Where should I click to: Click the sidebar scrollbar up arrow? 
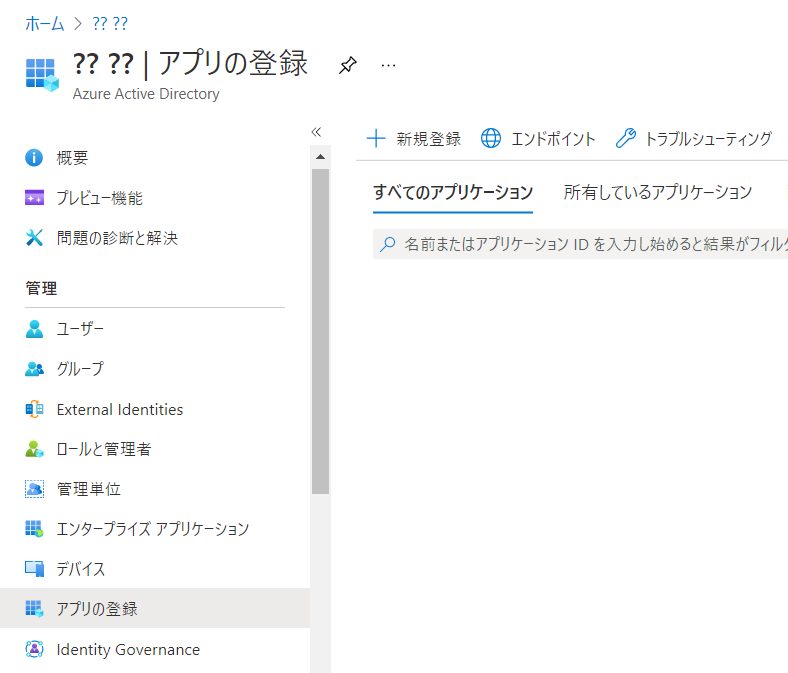[320, 157]
